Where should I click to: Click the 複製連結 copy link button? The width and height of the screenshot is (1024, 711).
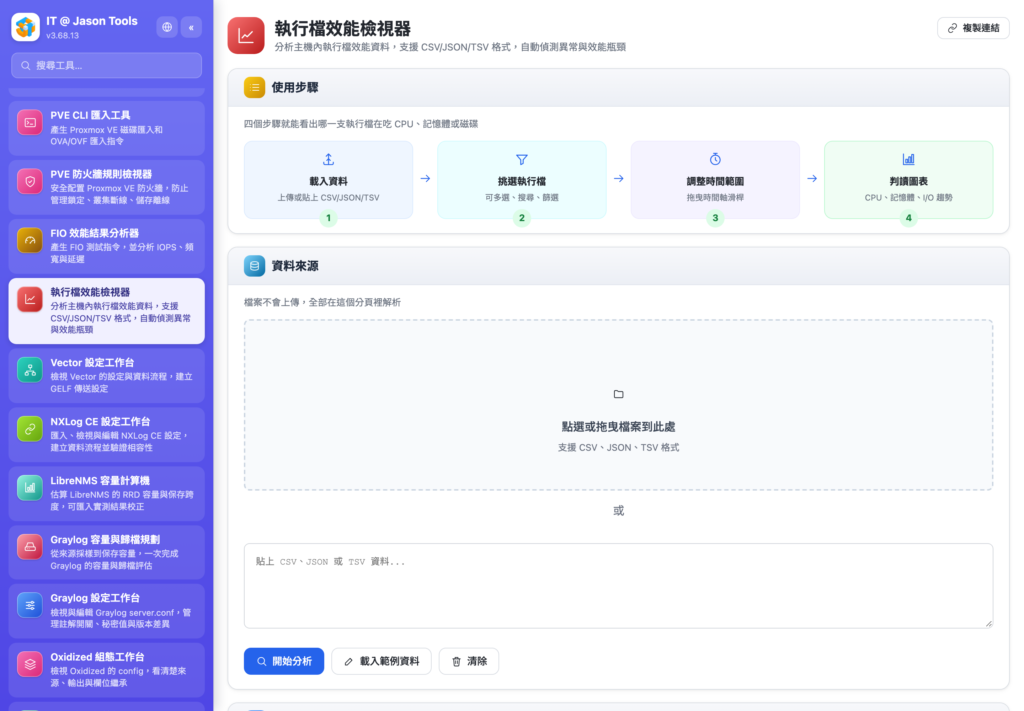(x=973, y=28)
